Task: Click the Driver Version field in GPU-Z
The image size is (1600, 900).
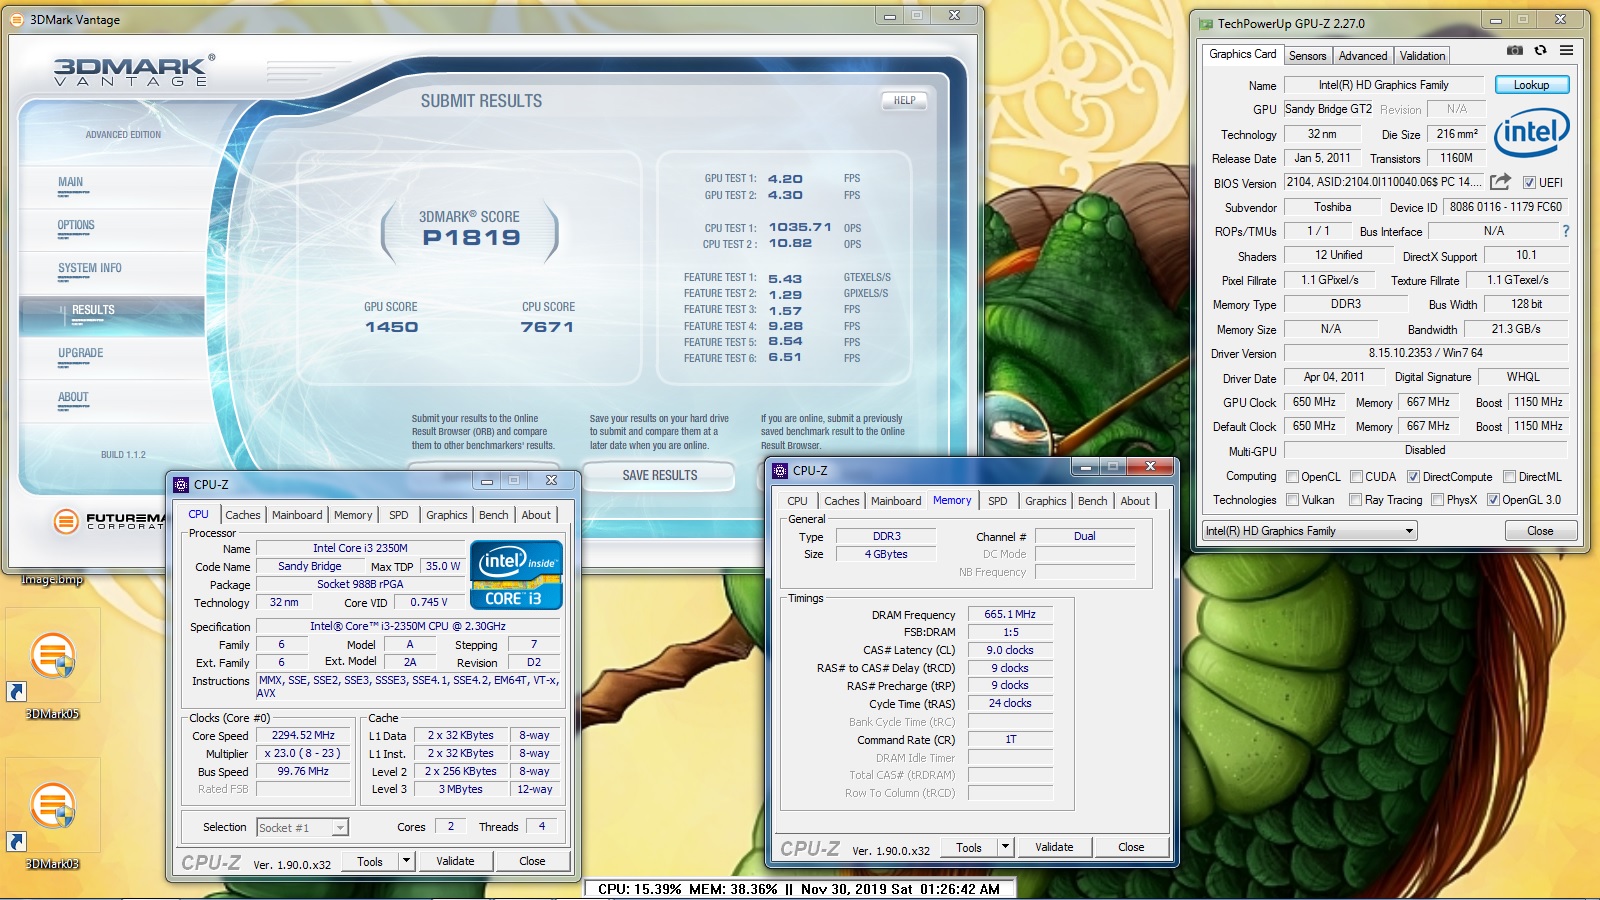Action: [x=1426, y=353]
